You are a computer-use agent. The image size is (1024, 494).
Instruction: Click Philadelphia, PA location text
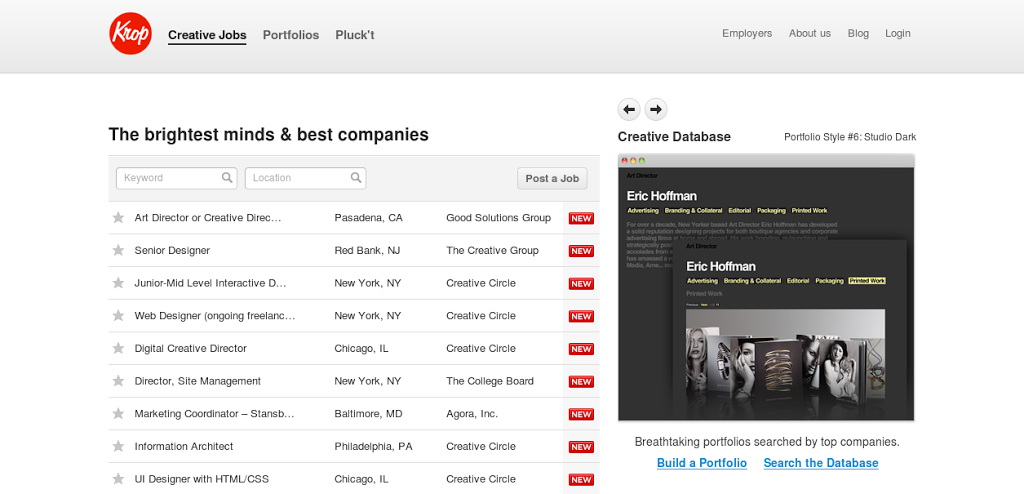[x=374, y=446]
